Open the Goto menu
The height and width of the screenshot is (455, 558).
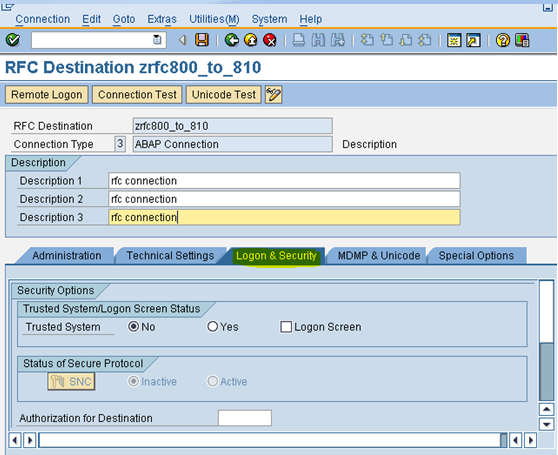[x=124, y=19]
